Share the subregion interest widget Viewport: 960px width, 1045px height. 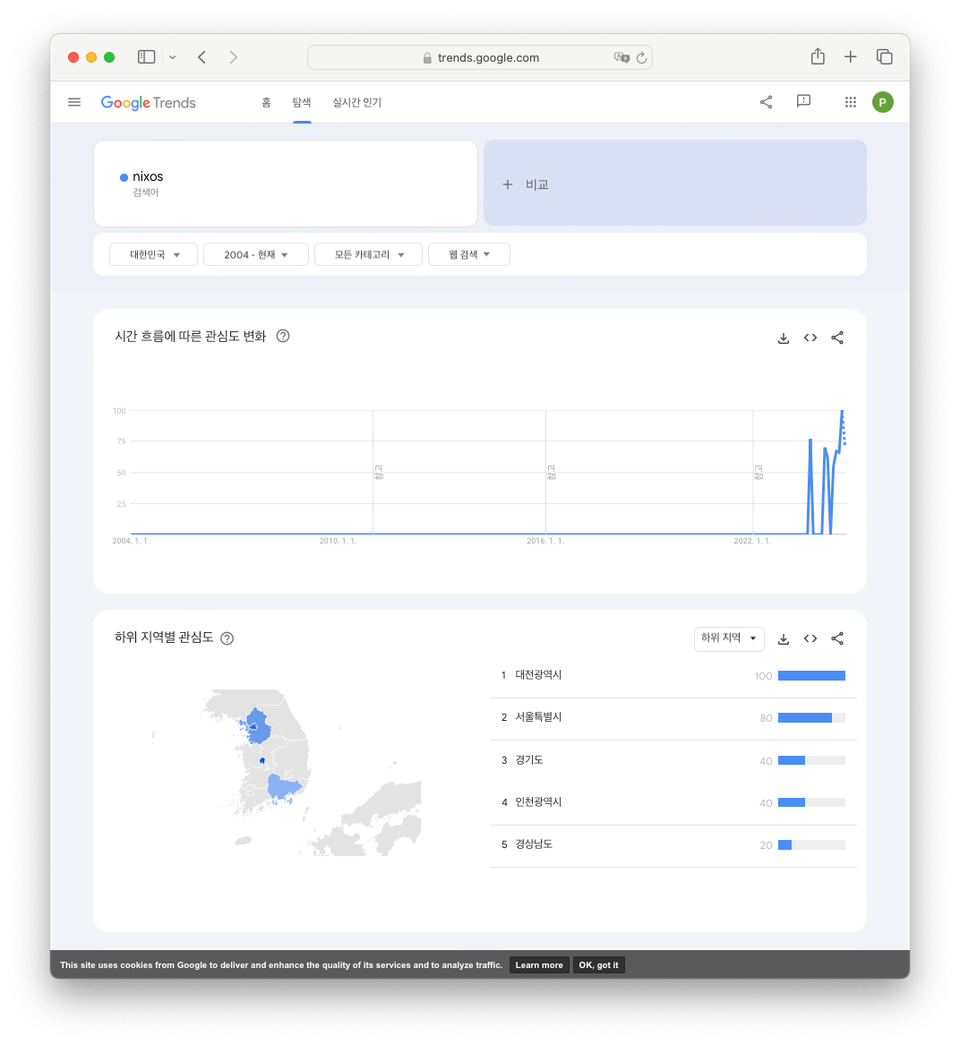coord(837,638)
